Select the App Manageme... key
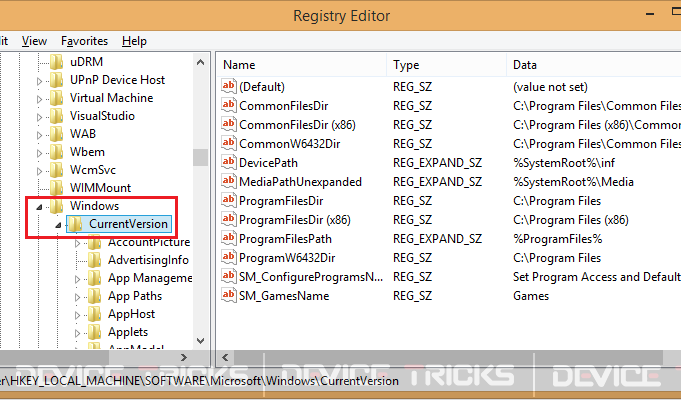Image resolution: width=681 pixels, height=400 pixels. point(150,278)
